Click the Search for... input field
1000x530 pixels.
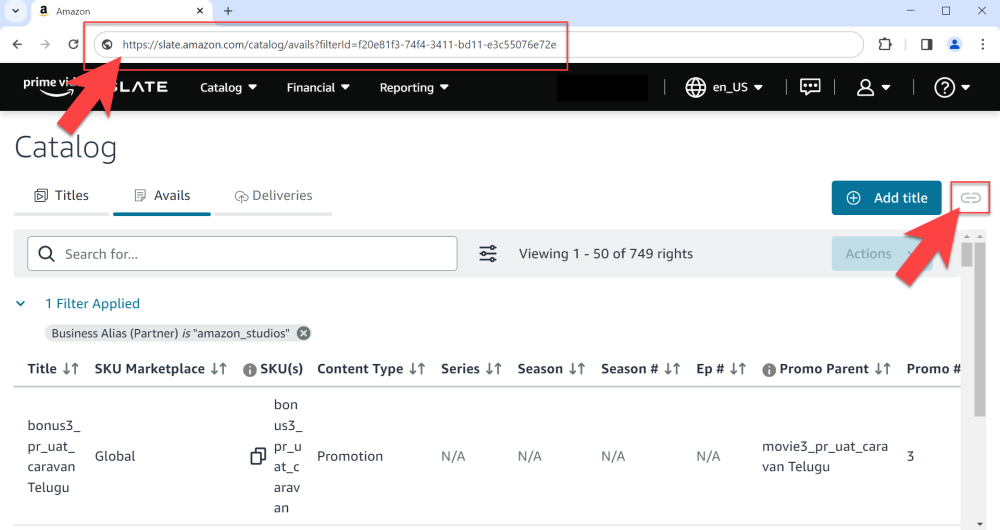[x=255, y=254]
